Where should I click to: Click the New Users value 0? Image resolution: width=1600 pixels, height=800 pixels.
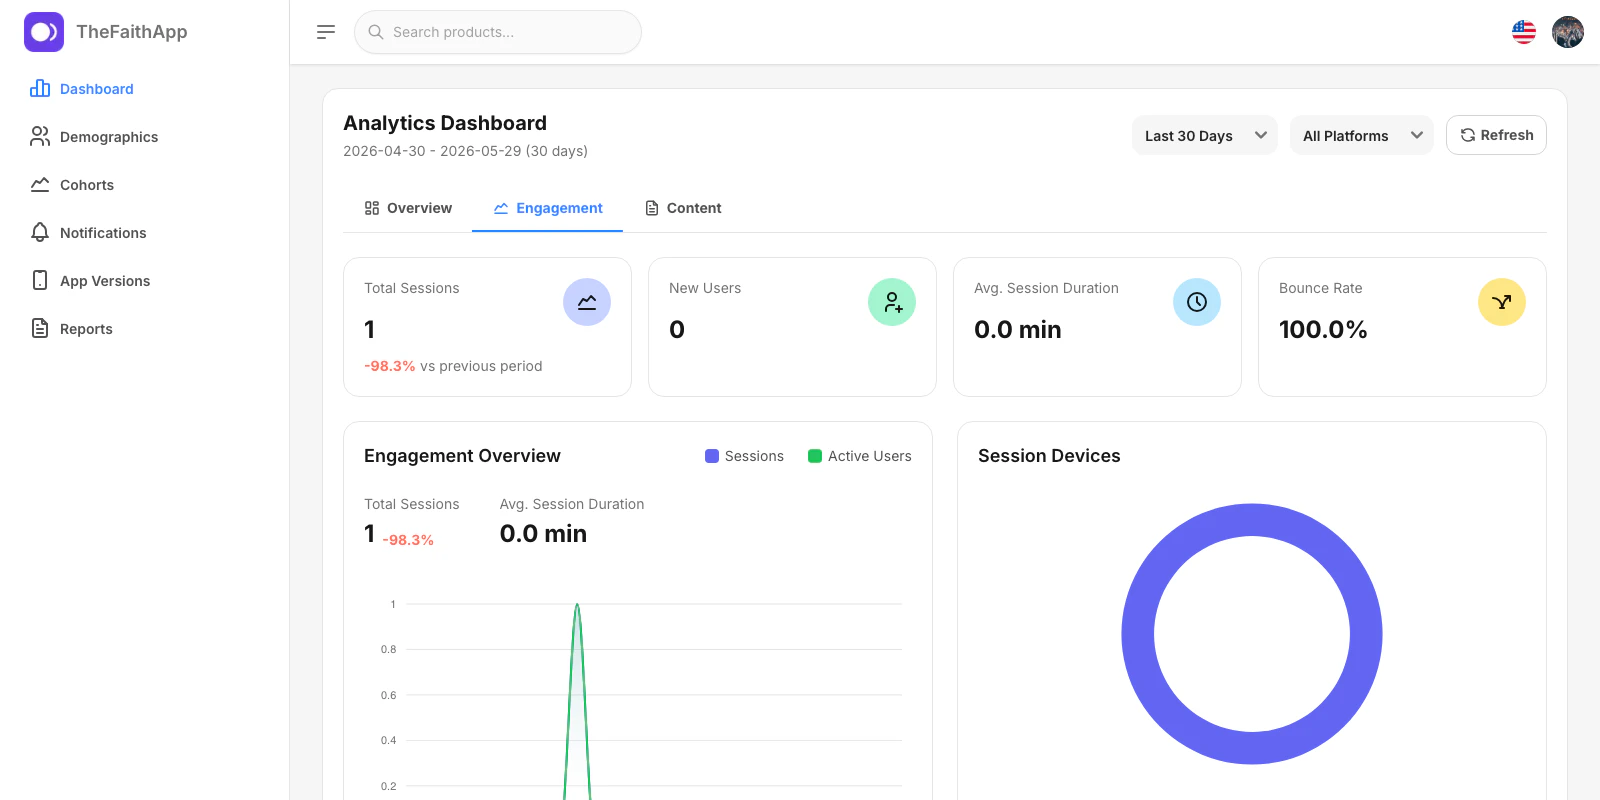tap(677, 329)
